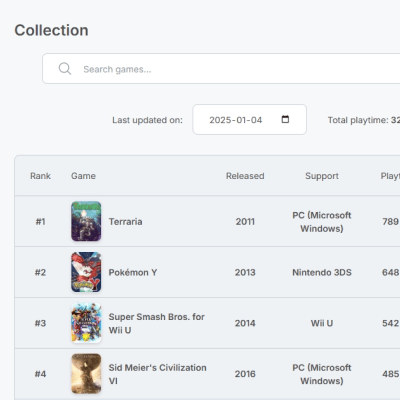Select 'Sid Meier's Civilization VI' title

[157, 374]
